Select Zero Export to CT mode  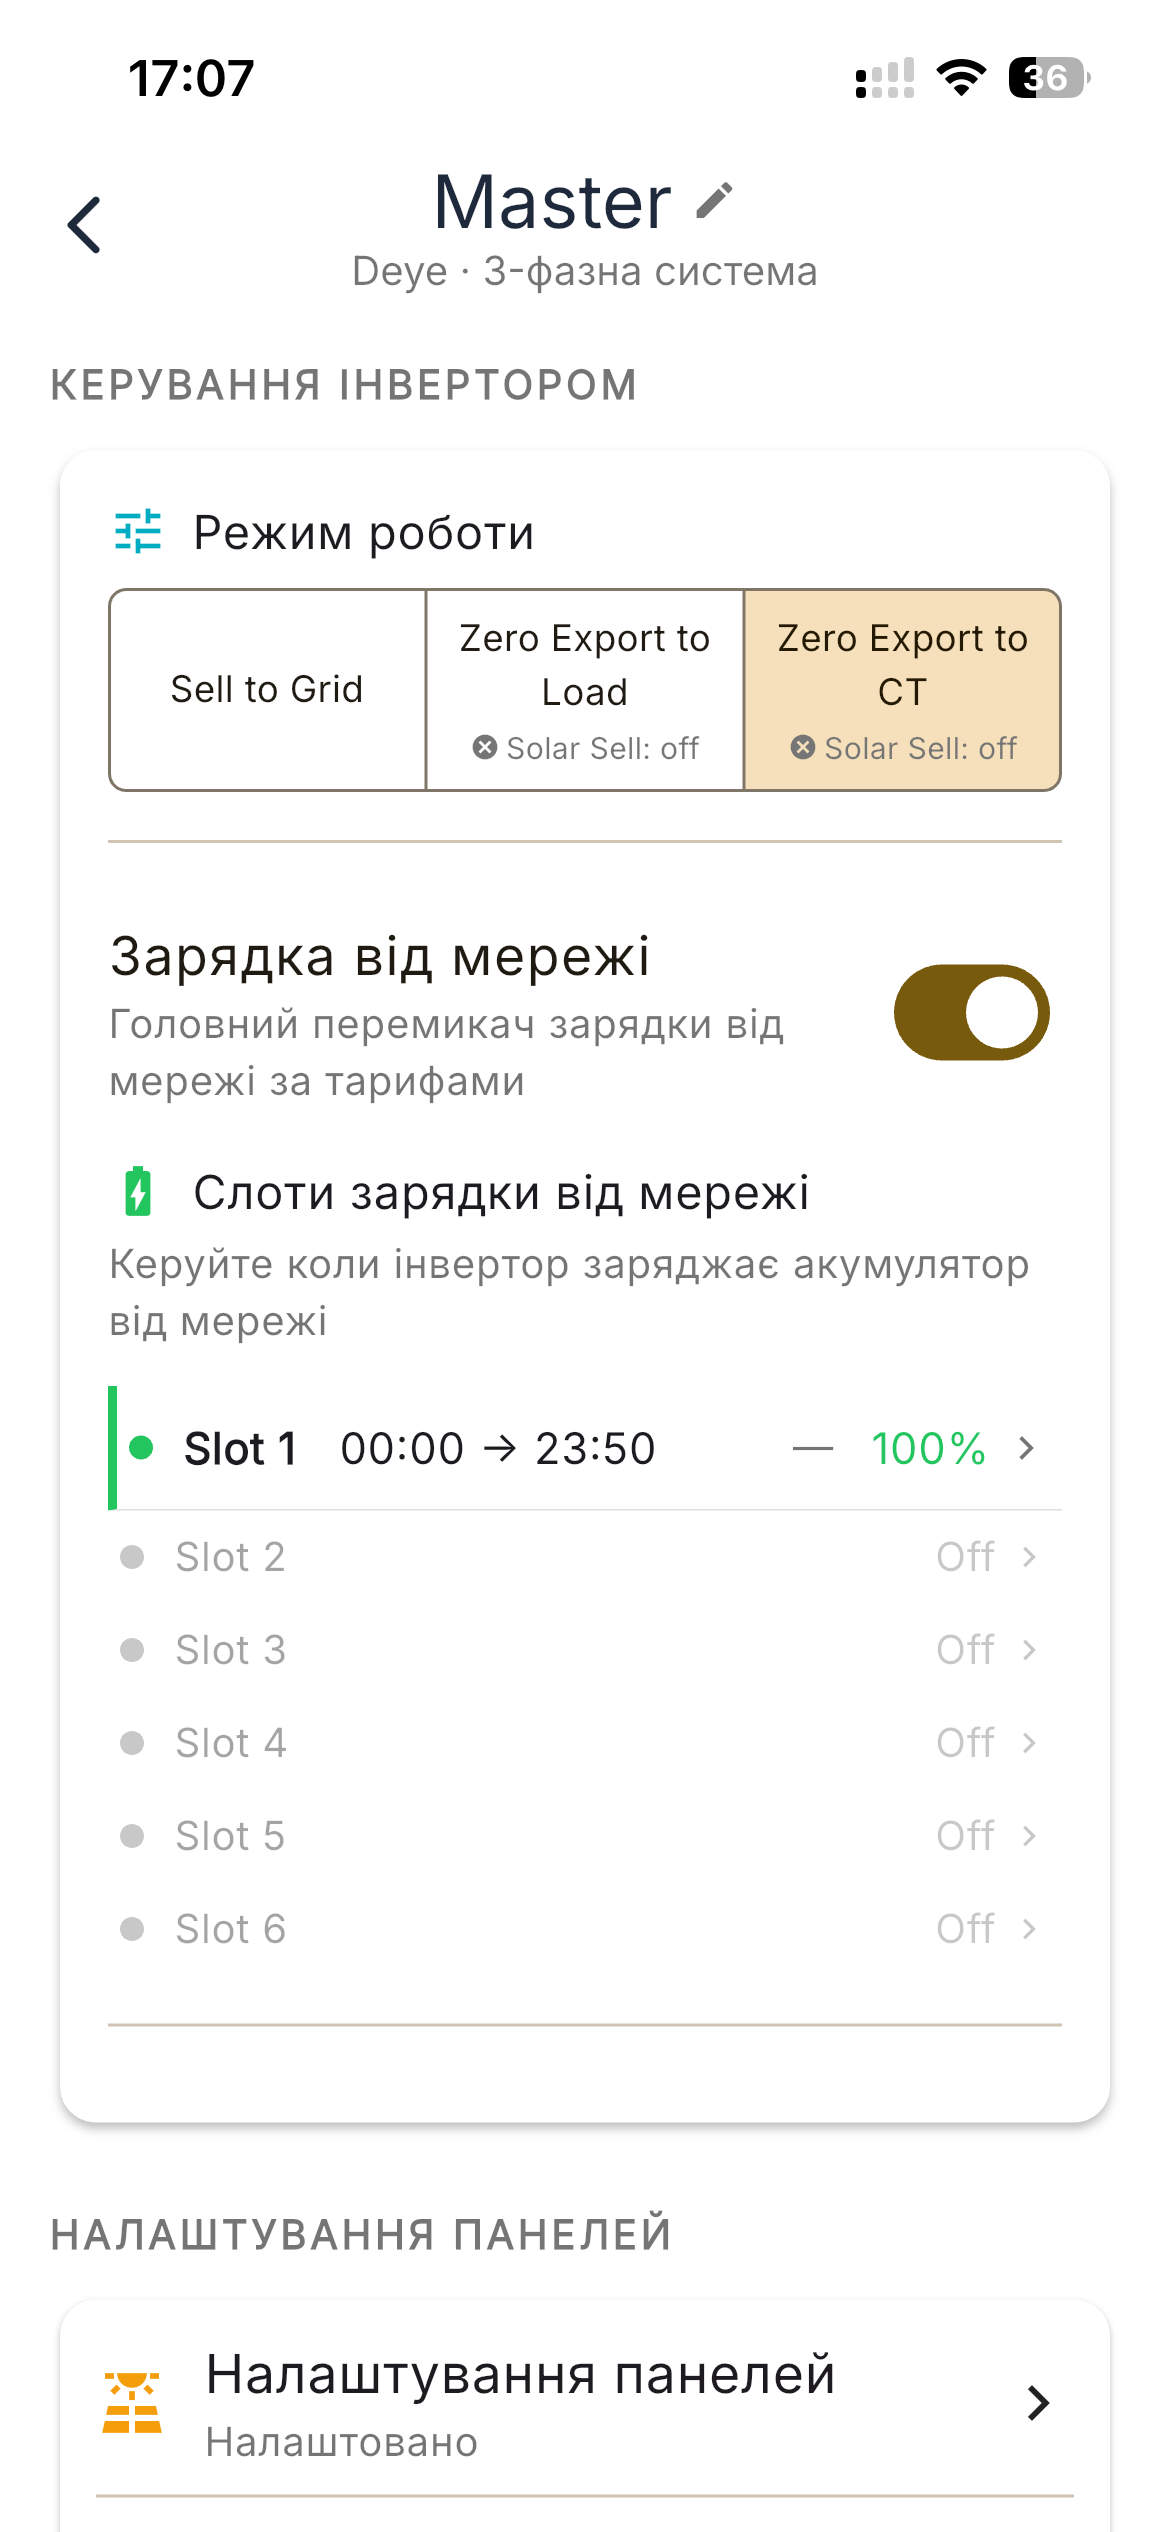(x=902, y=690)
